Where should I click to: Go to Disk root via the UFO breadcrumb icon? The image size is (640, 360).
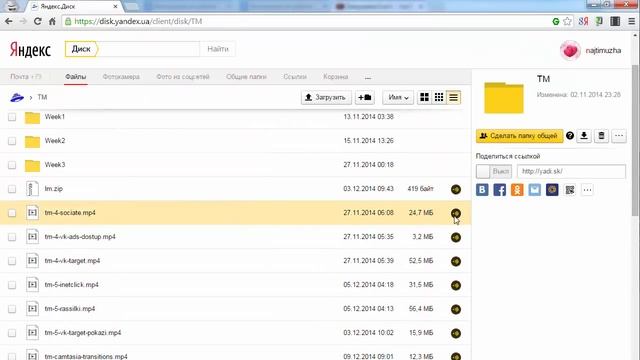pyautogui.click(x=17, y=97)
